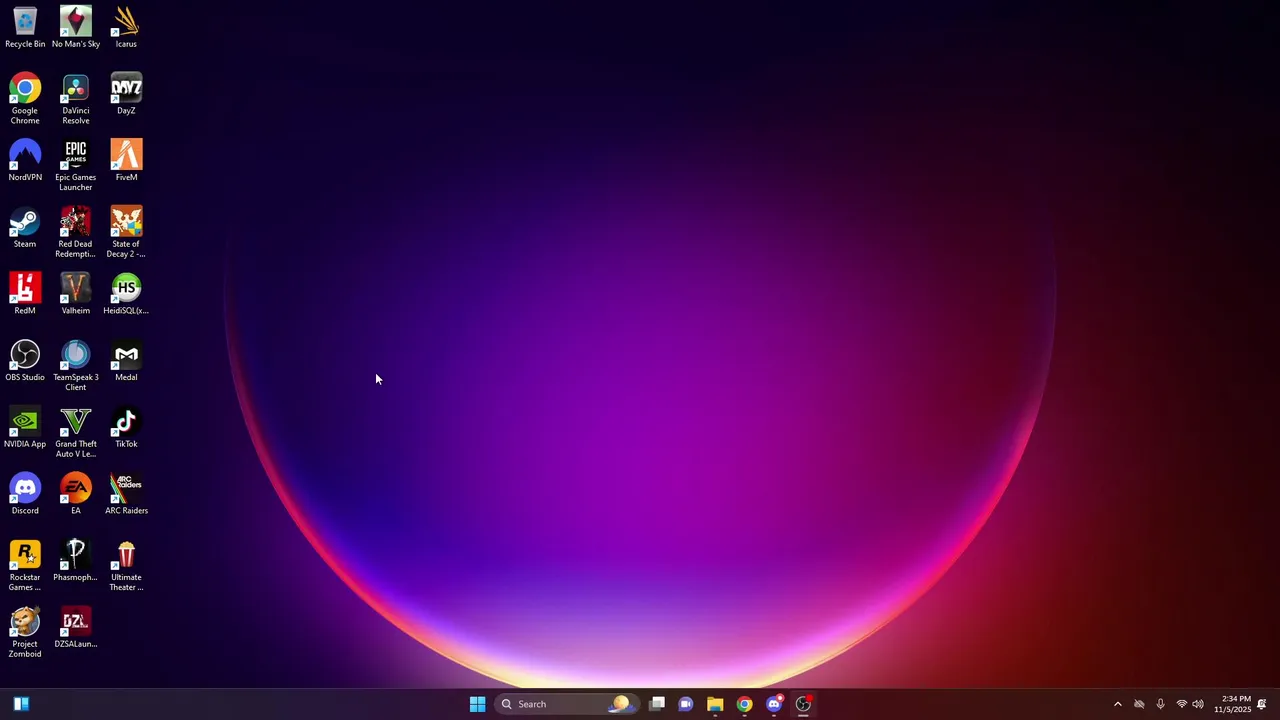Open Google Chrome from the taskbar
1280x720 pixels.
click(x=744, y=704)
